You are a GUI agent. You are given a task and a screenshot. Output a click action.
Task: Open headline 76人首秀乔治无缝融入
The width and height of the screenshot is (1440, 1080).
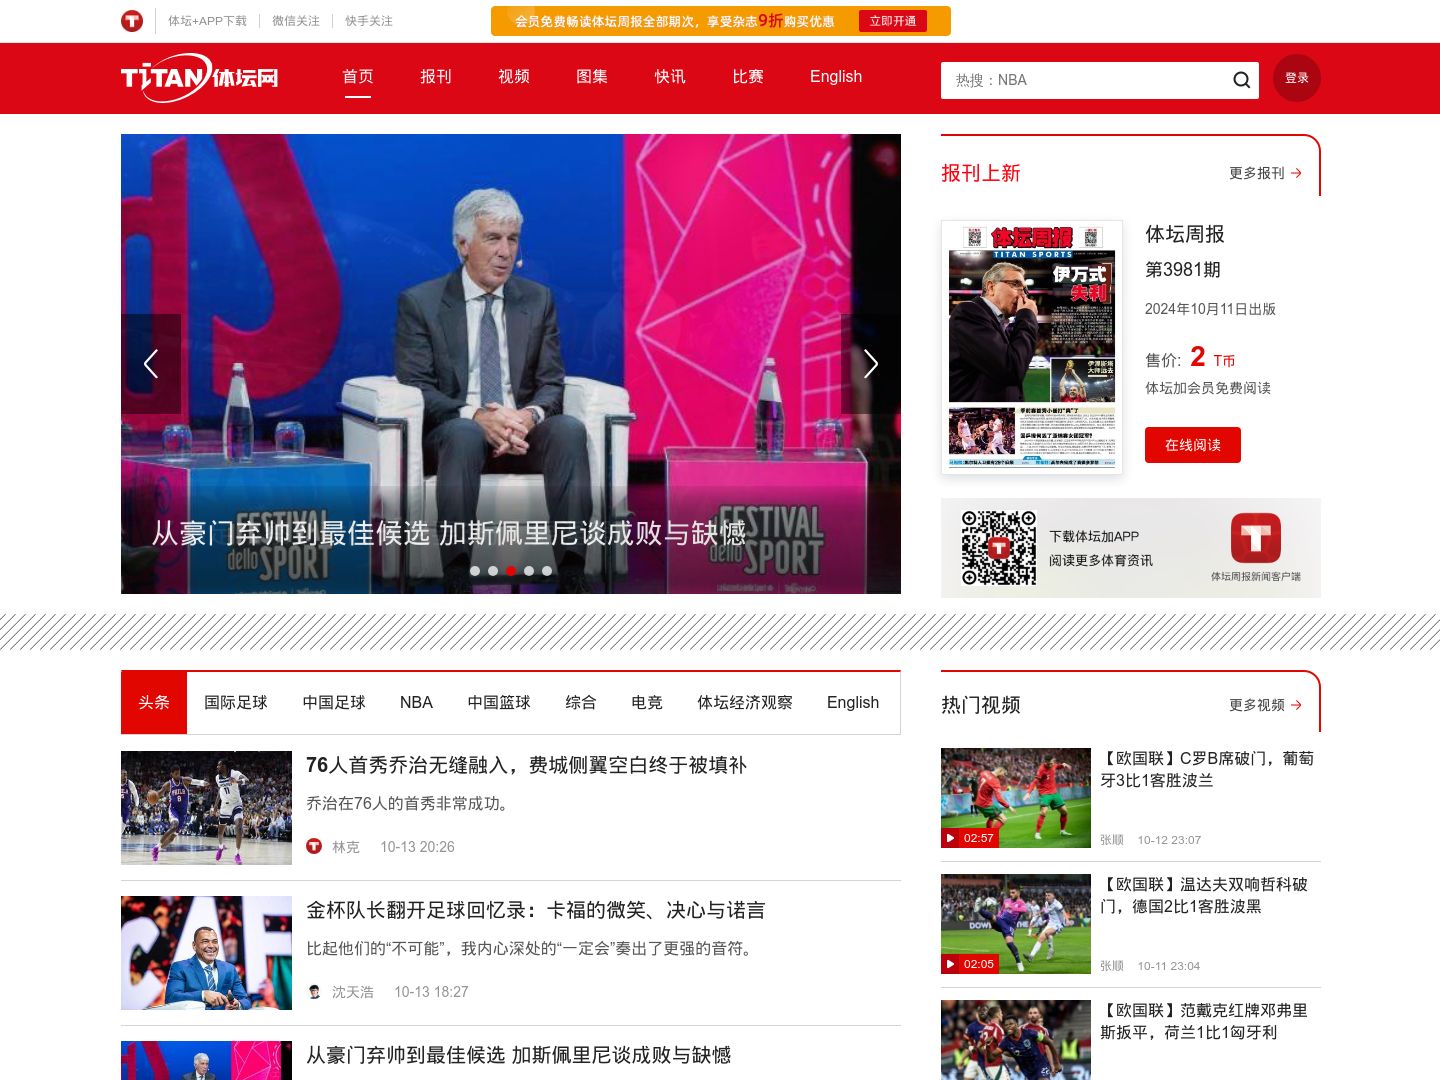(526, 765)
